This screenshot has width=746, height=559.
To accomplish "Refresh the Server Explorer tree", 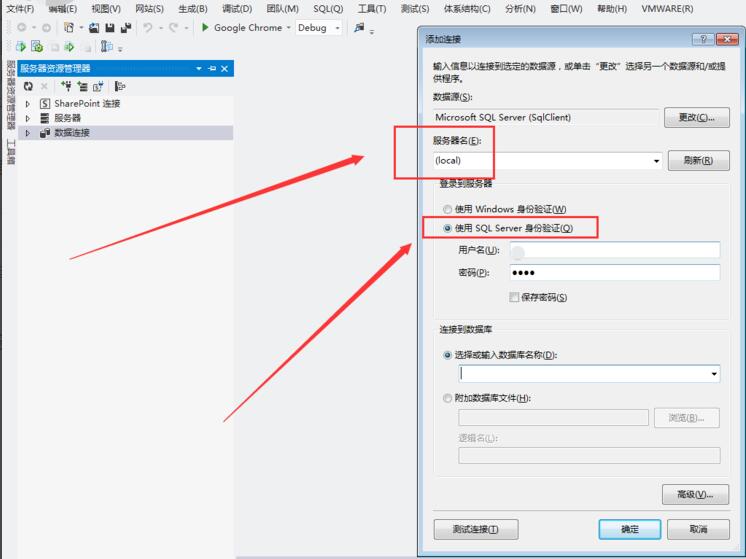I will [28, 86].
